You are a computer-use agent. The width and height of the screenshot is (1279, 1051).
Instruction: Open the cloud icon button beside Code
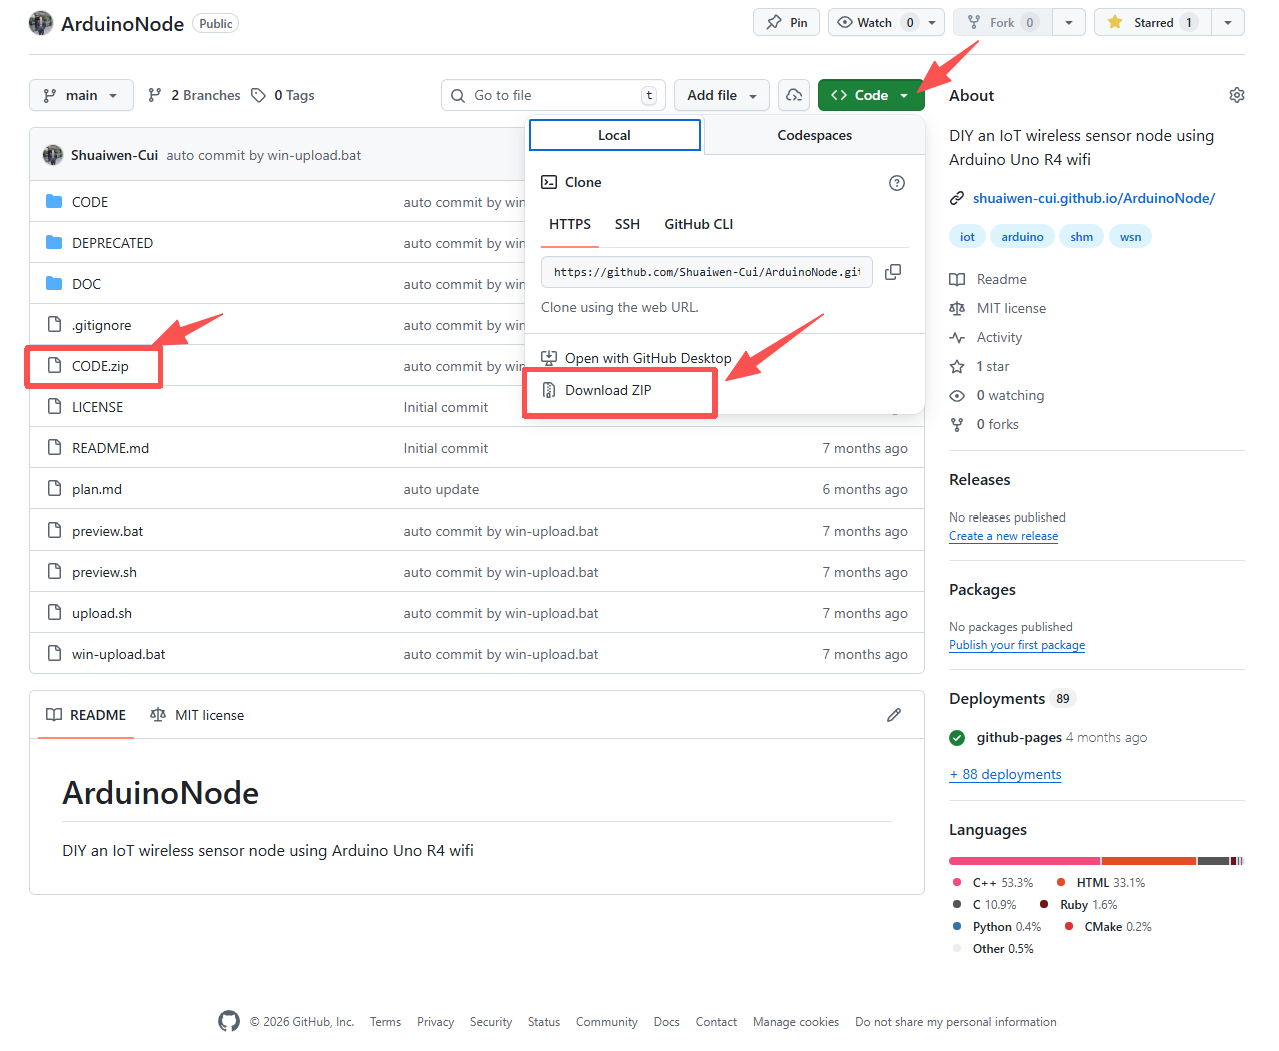[x=794, y=95]
